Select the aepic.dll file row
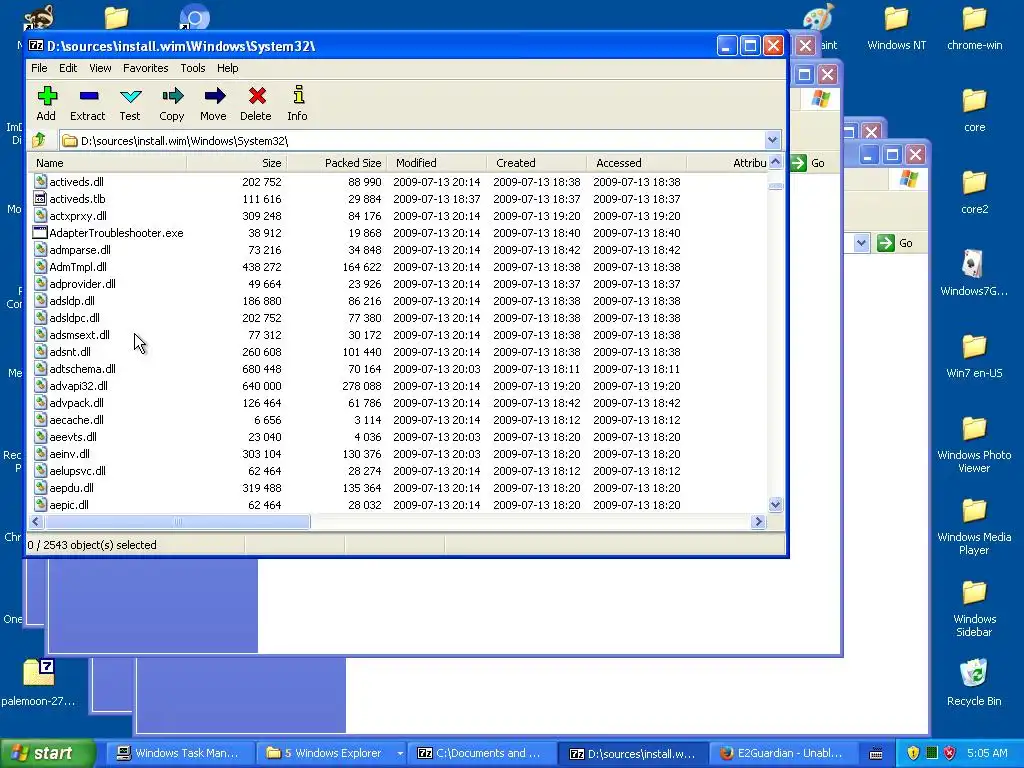Image resolution: width=1024 pixels, height=768 pixels. pos(398,505)
